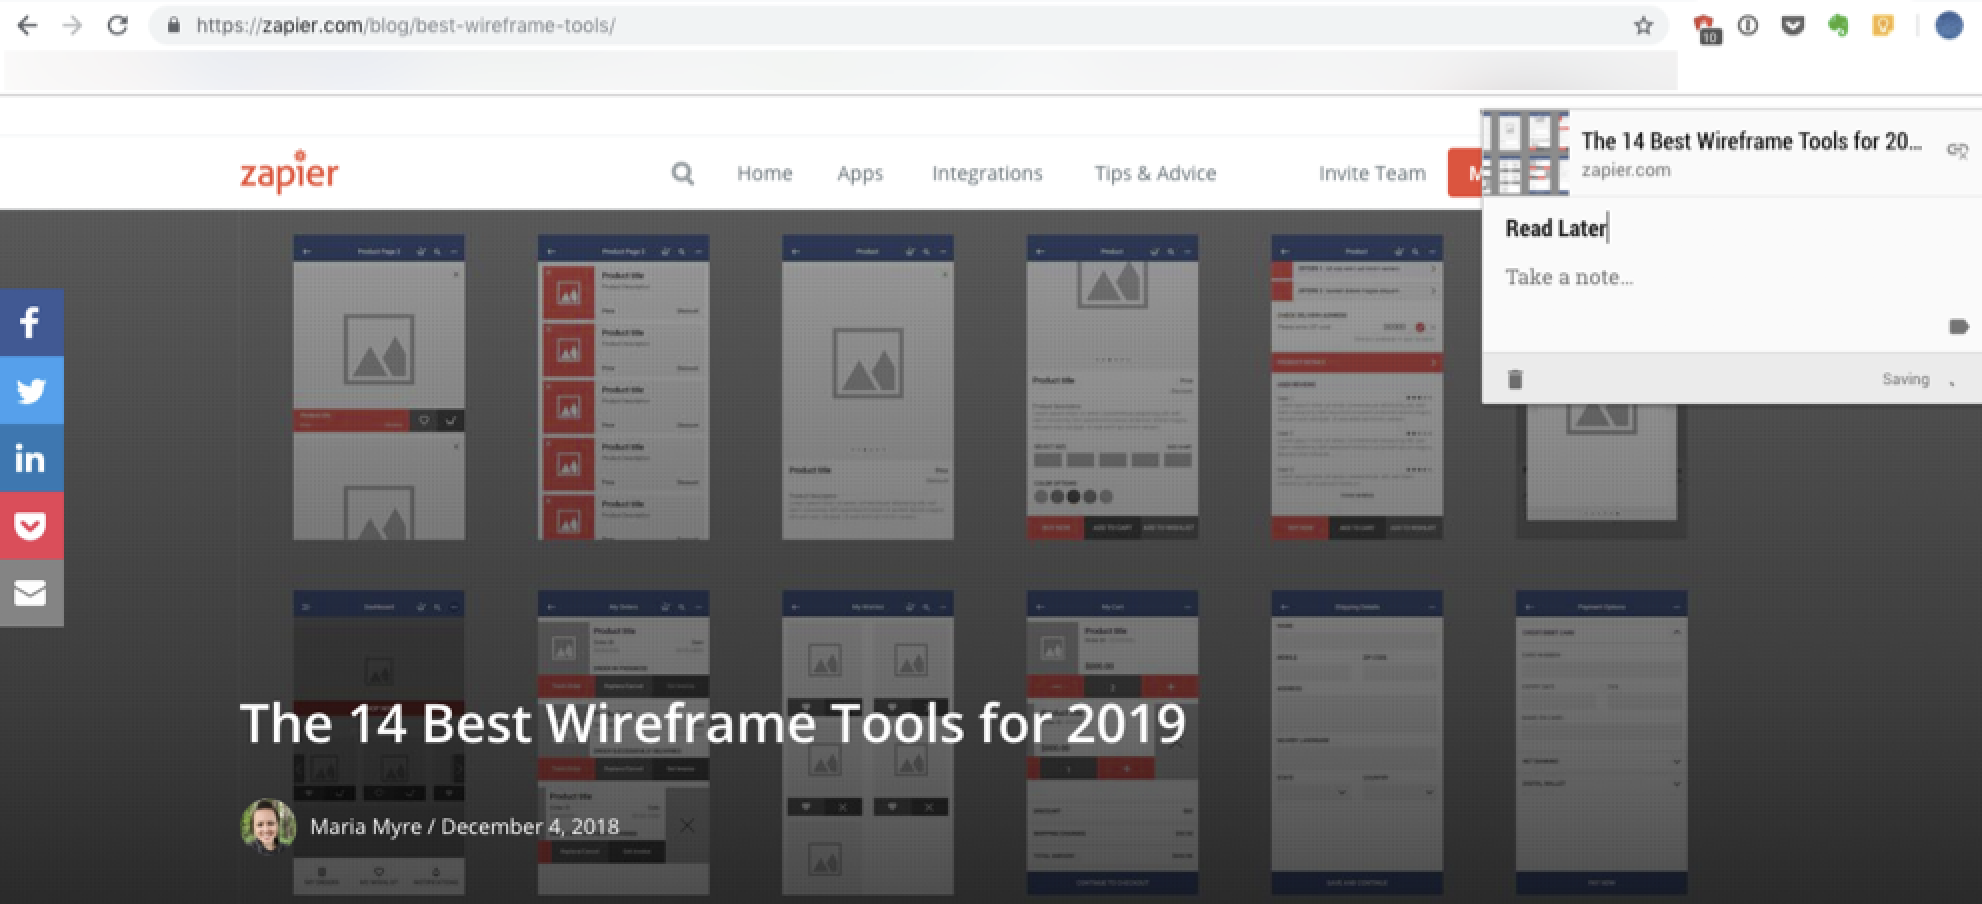Open the yellow Google Keep extension
Screen dimensions: 1982x904
click(1883, 26)
